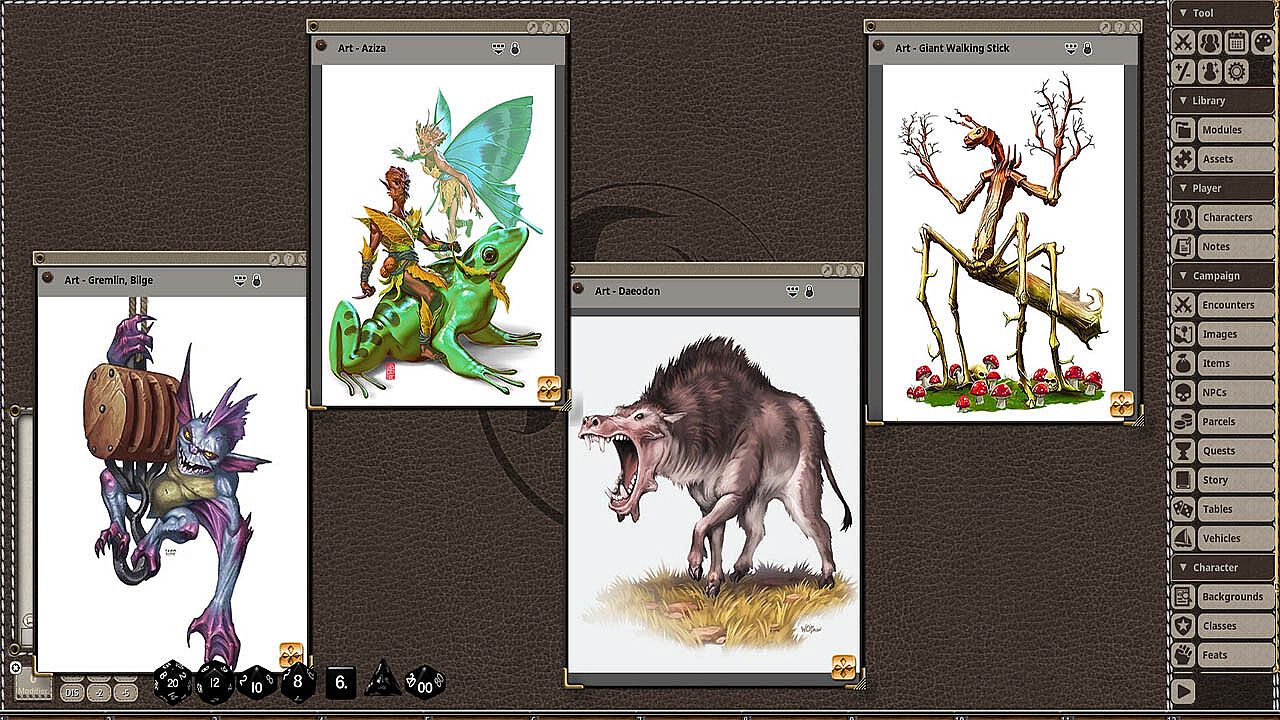Pick the d12 die

point(214,682)
